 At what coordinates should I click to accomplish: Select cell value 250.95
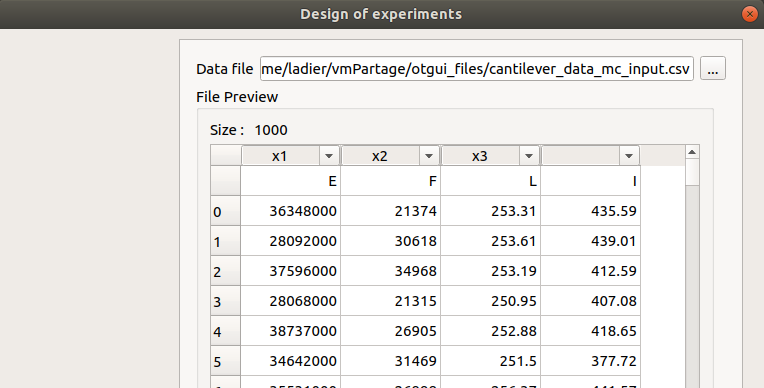pos(491,301)
